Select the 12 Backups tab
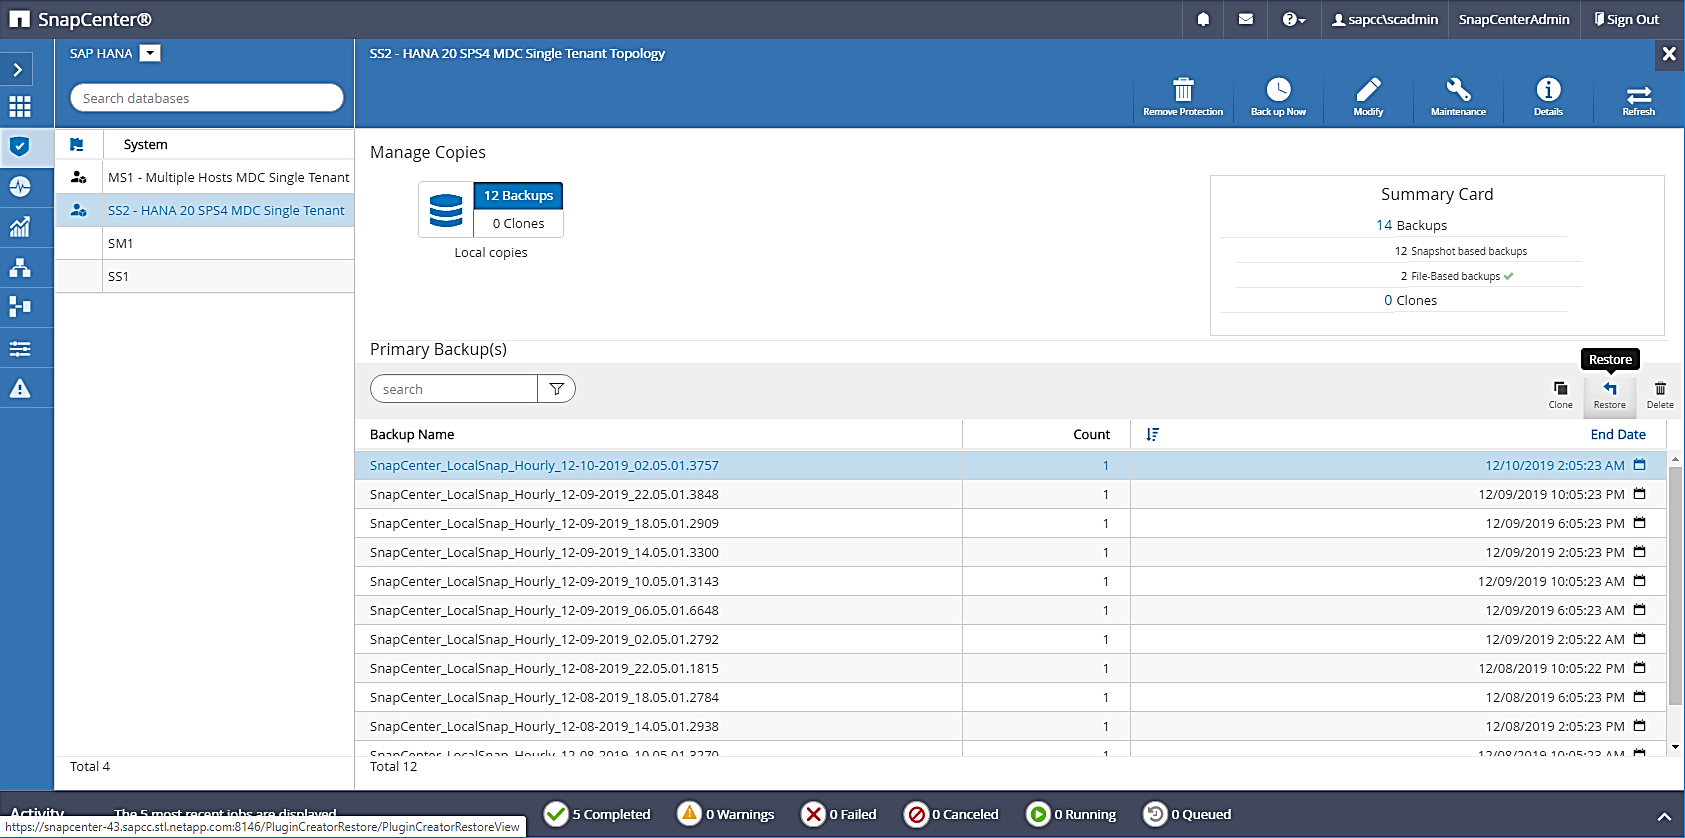Image resolution: width=1685 pixels, height=838 pixels. (518, 196)
